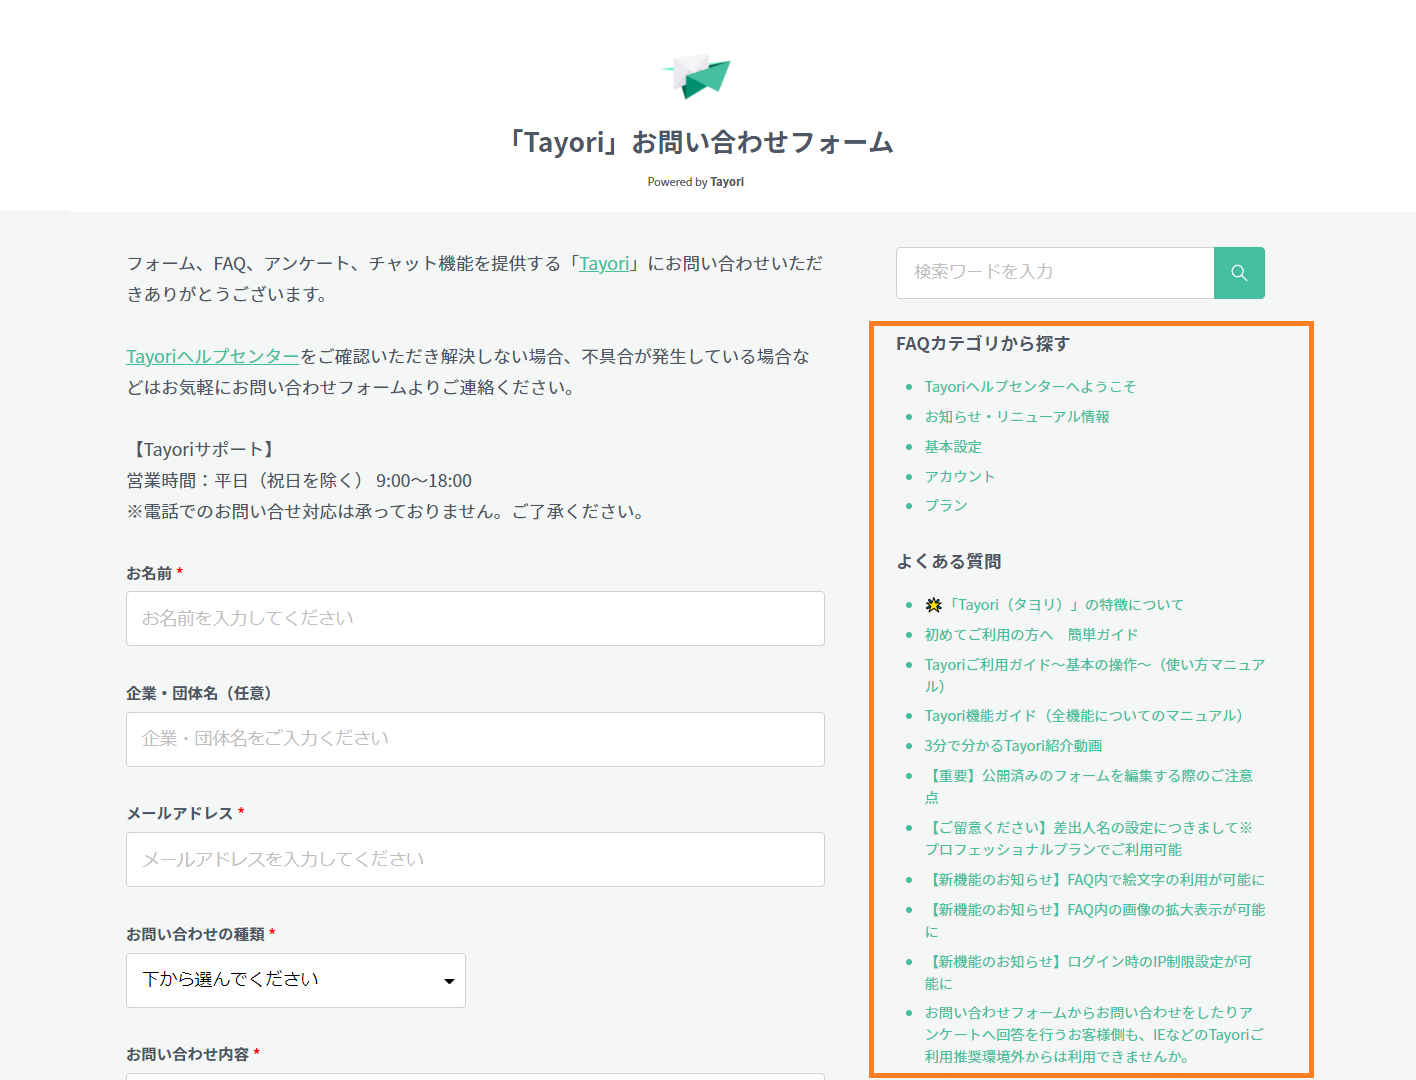Open the Tayori機能ガイド manual link
The width and height of the screenshot is (1416, 1080).
coord(1083,716)
